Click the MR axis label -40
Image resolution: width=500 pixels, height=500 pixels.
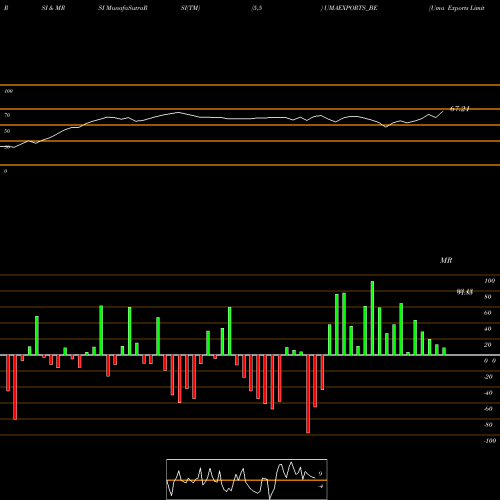pyautogui.click(x=488, y=393)
